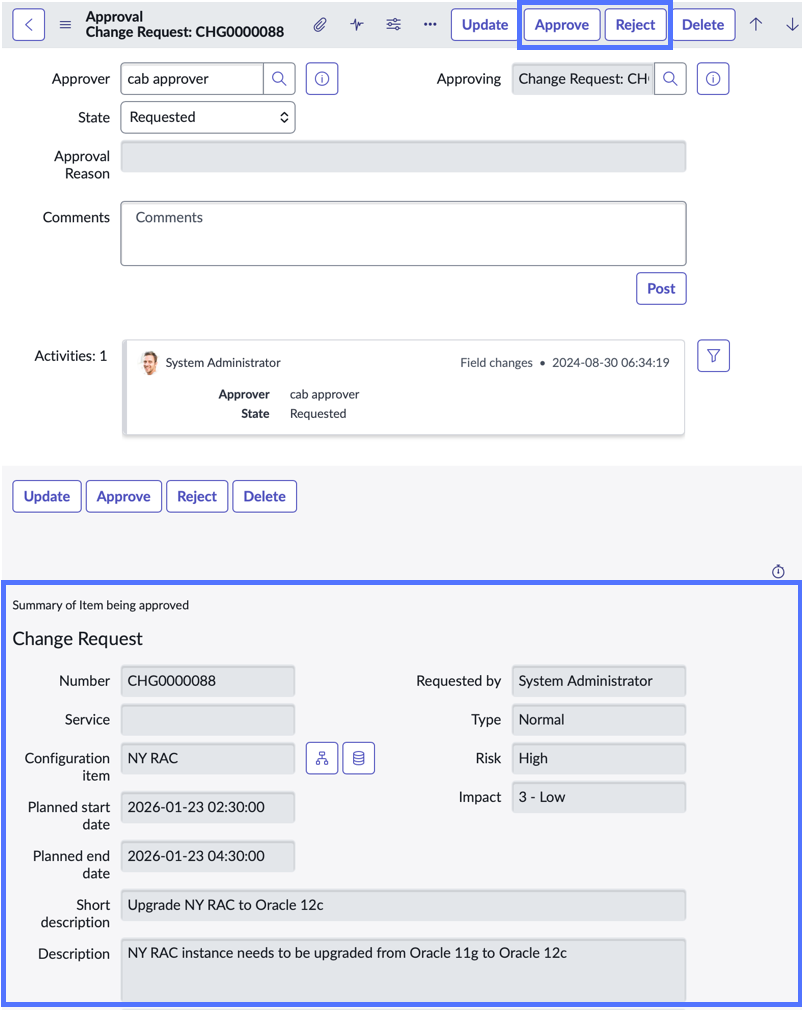Click the top Approve button

[562, 25]
